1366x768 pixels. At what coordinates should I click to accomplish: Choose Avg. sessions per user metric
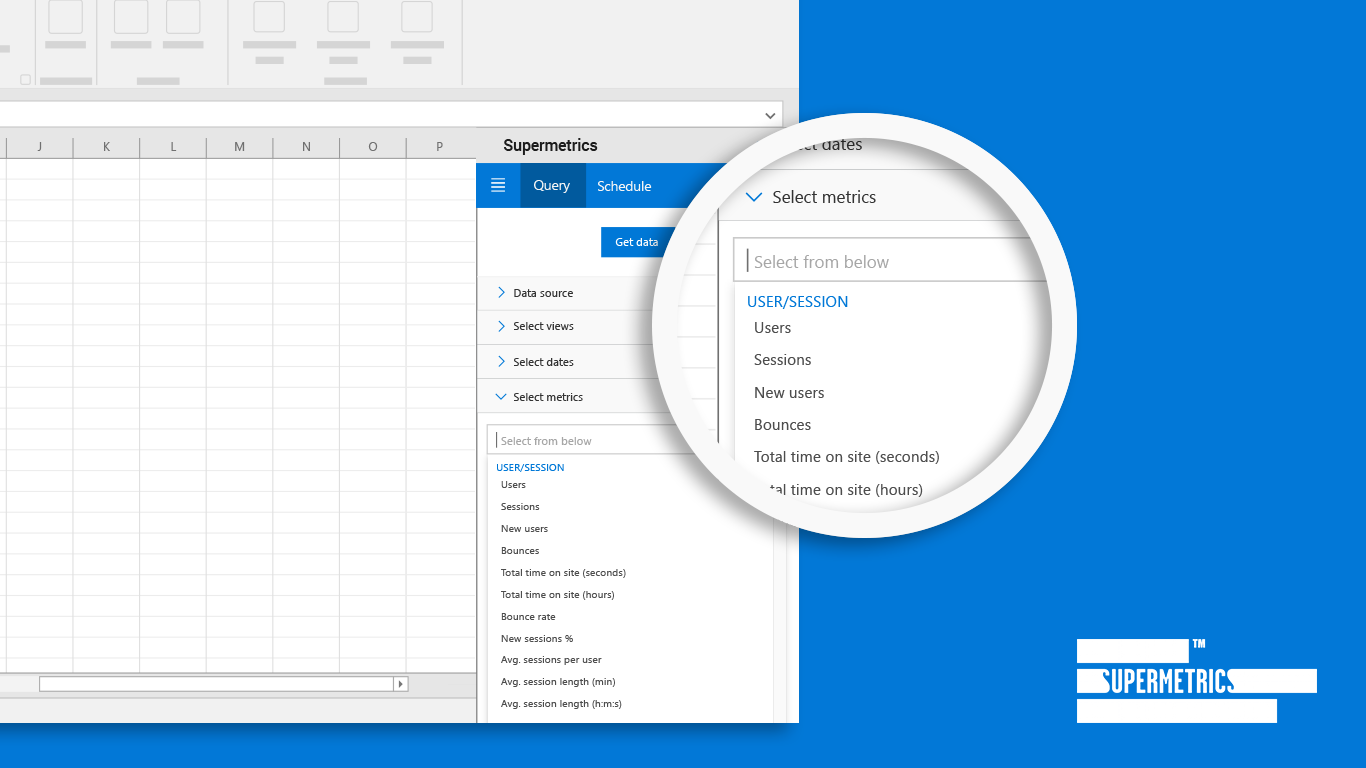[551, 660]
